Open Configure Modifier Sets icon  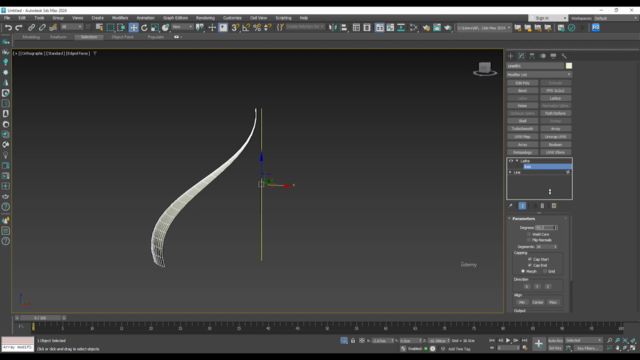(x=554, y=206)
